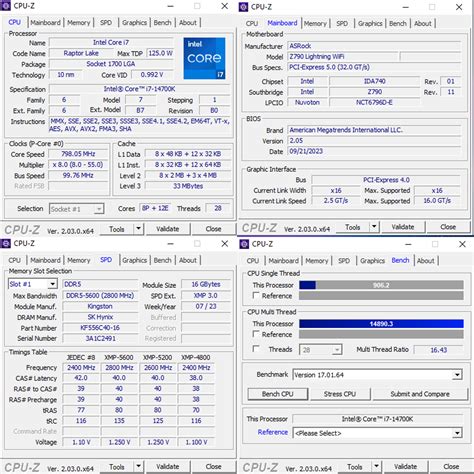Screen dimensions: 474x474
Task: Open Tools dropdown arrow in SPD window
Action: 139,467
